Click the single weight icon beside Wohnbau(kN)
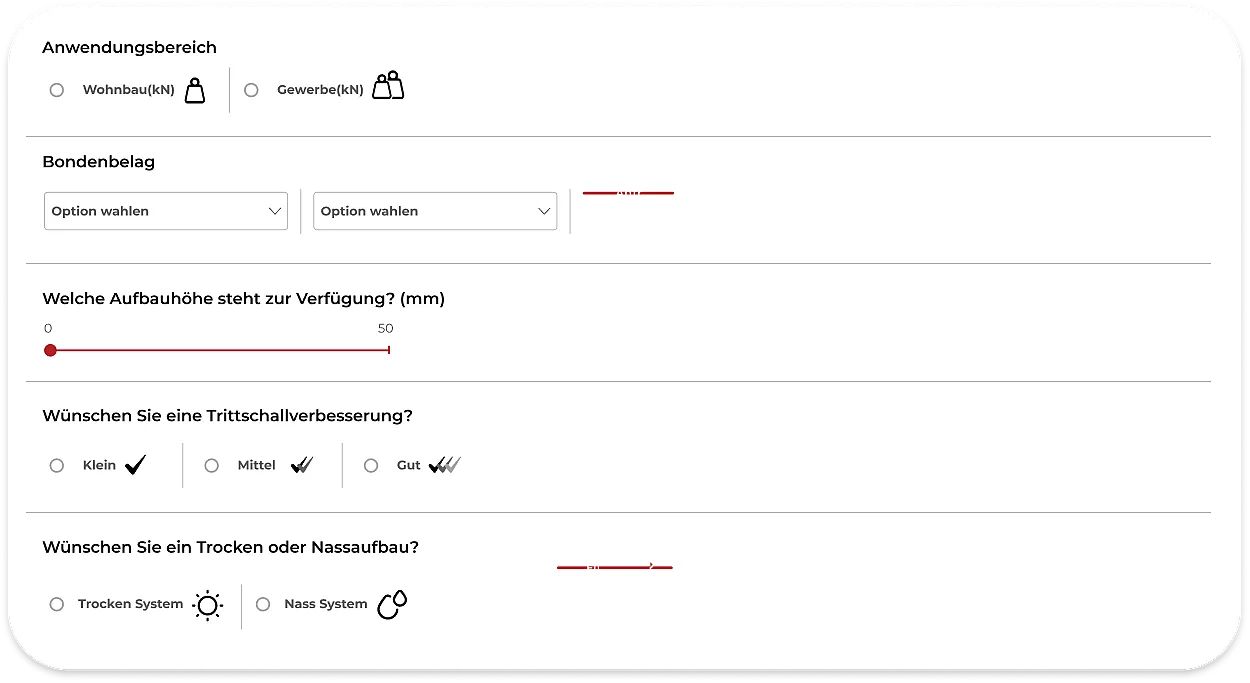 (195, 90)
